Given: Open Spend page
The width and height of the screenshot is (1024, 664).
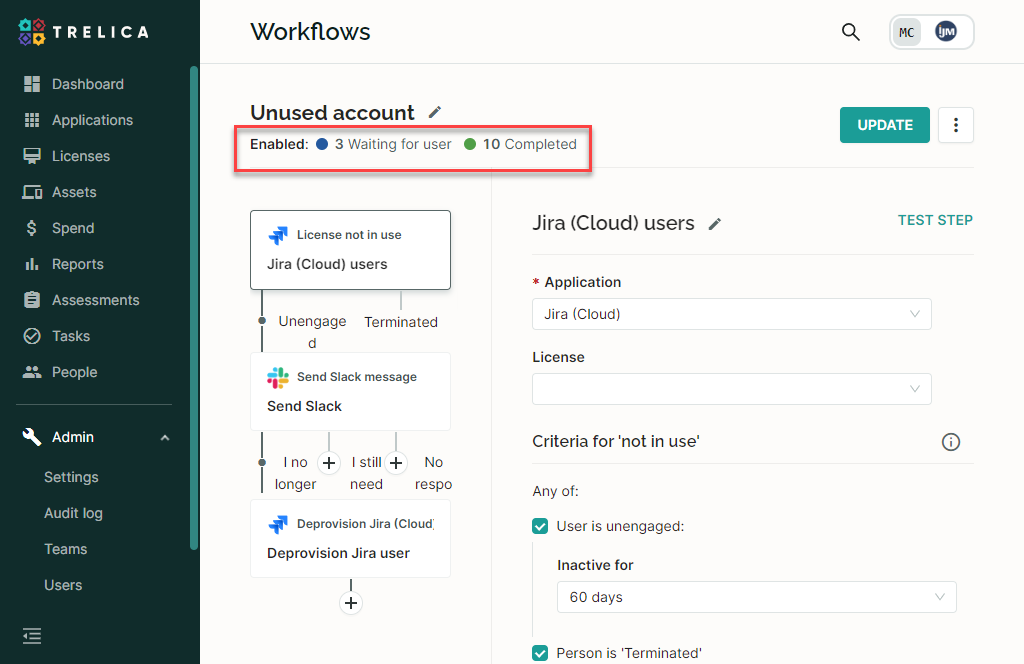Looking at the screenshot, I should (x=73, y=228).
